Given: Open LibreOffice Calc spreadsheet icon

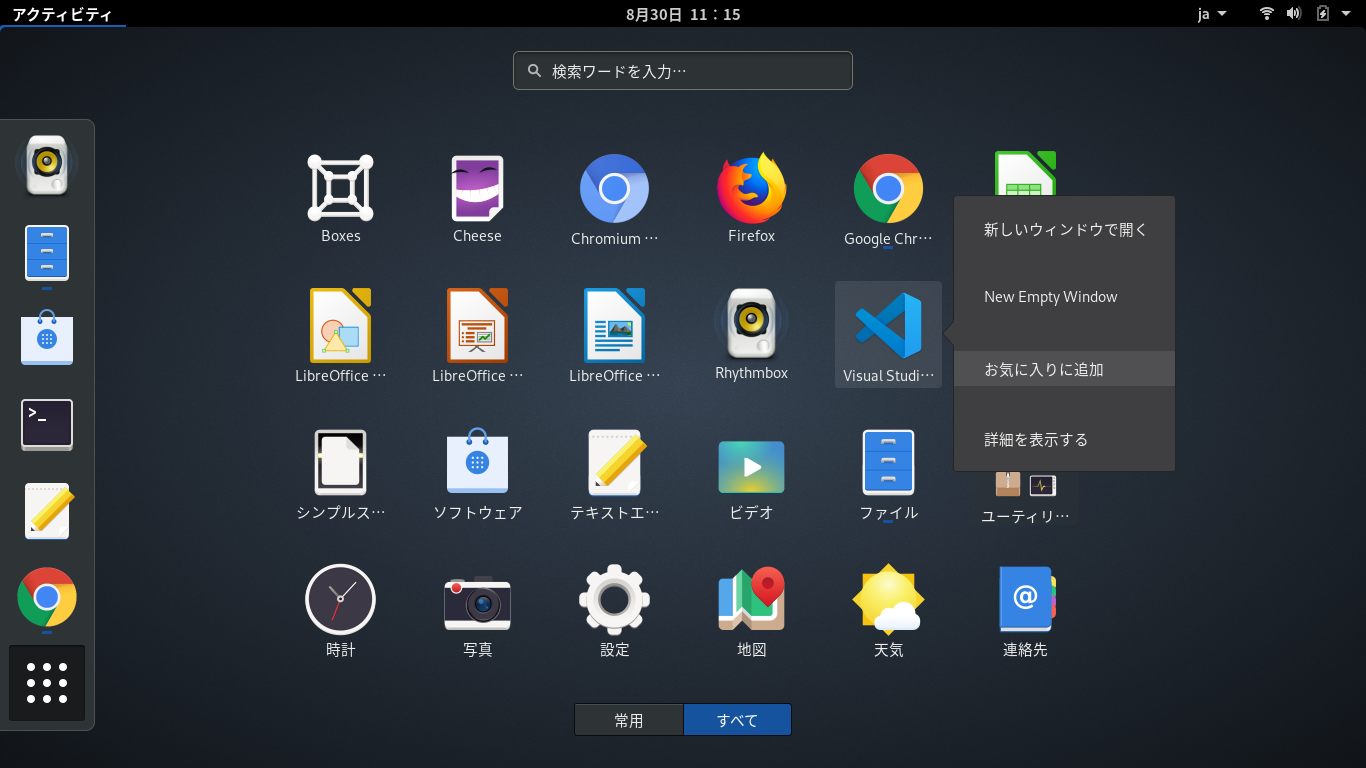Looking at the screenshot, I should [x=1025, y=173].
